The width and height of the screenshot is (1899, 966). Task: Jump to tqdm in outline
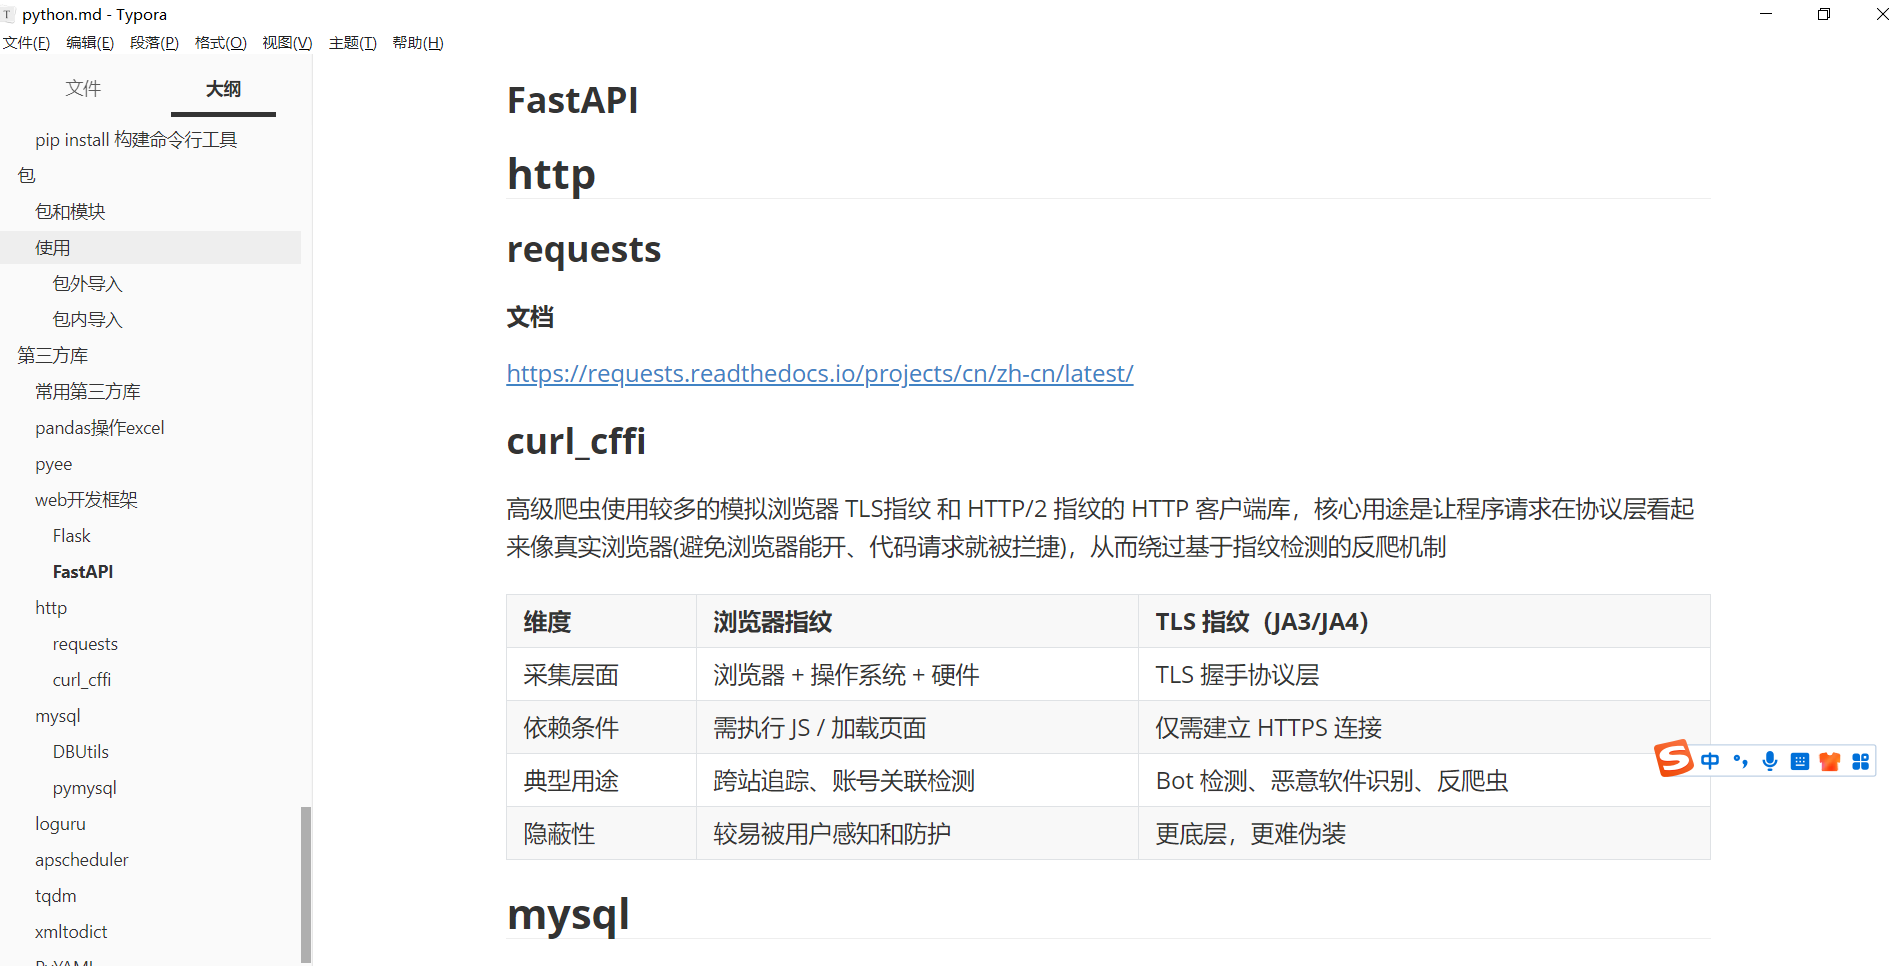[56, 896]
